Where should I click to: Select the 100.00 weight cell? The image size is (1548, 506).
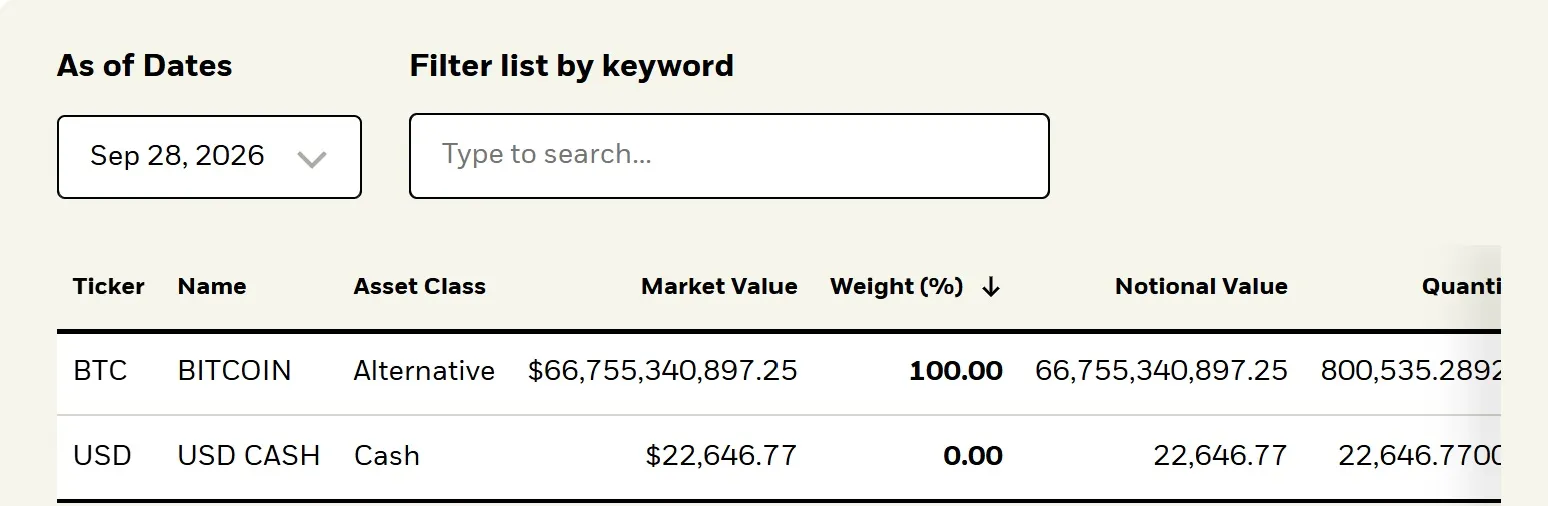(956, 371)
